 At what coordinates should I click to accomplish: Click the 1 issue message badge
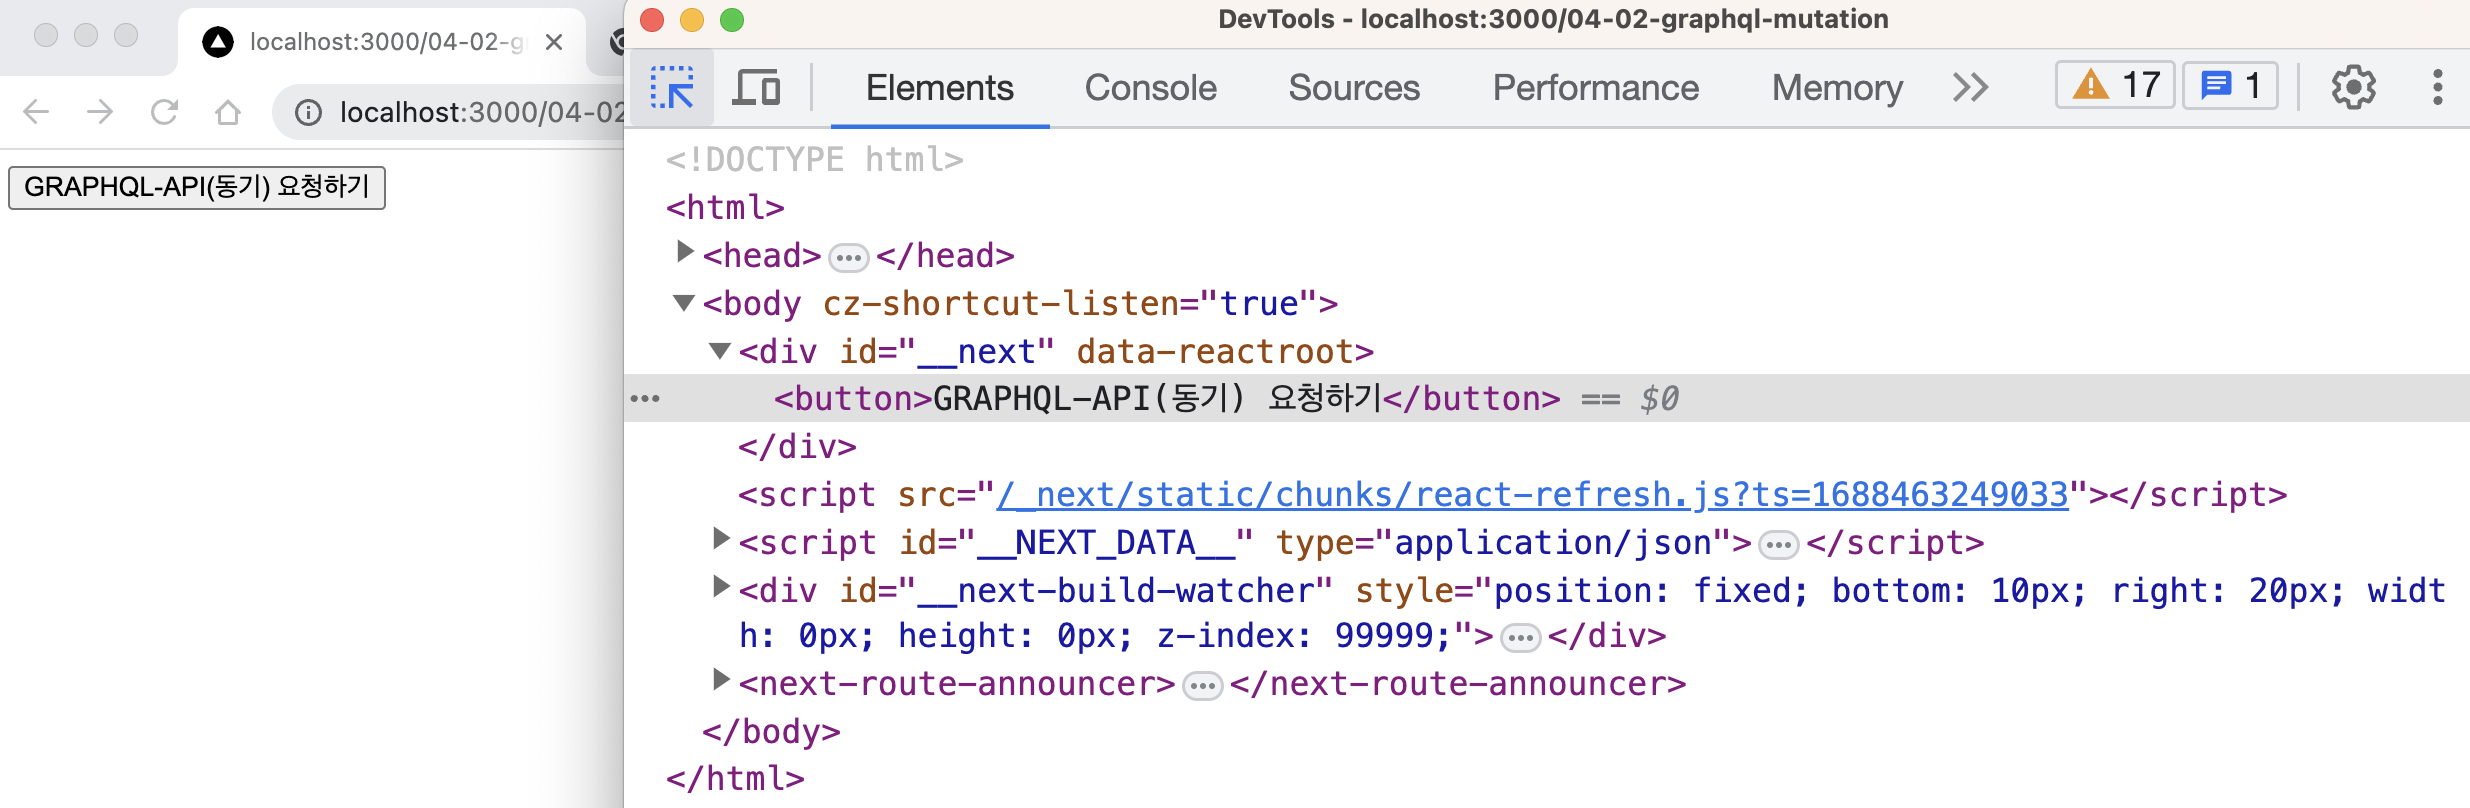click(x=2230, y=86)
